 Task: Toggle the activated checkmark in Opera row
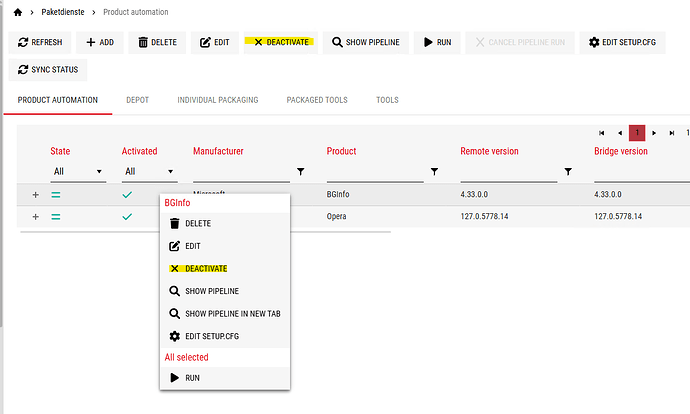point(127,217)
